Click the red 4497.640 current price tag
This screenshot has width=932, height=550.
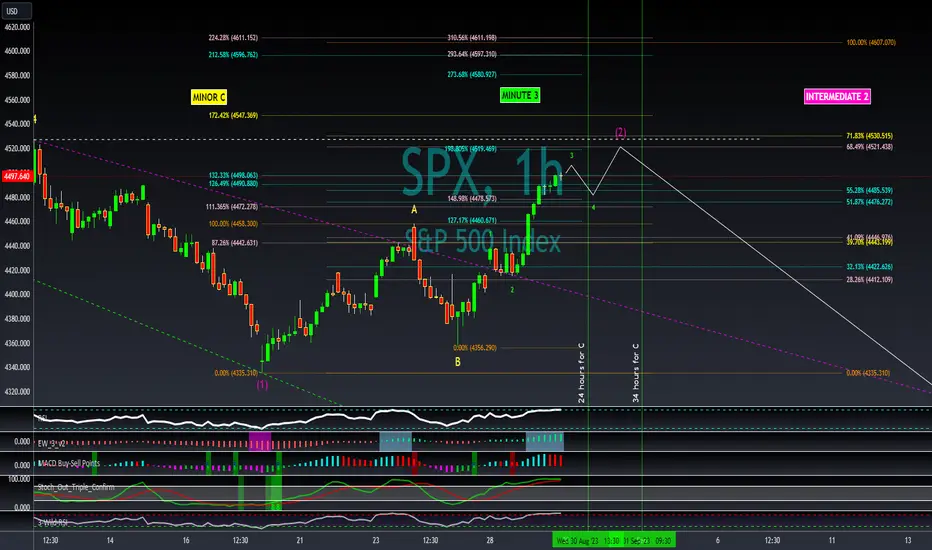pos(17,176)
